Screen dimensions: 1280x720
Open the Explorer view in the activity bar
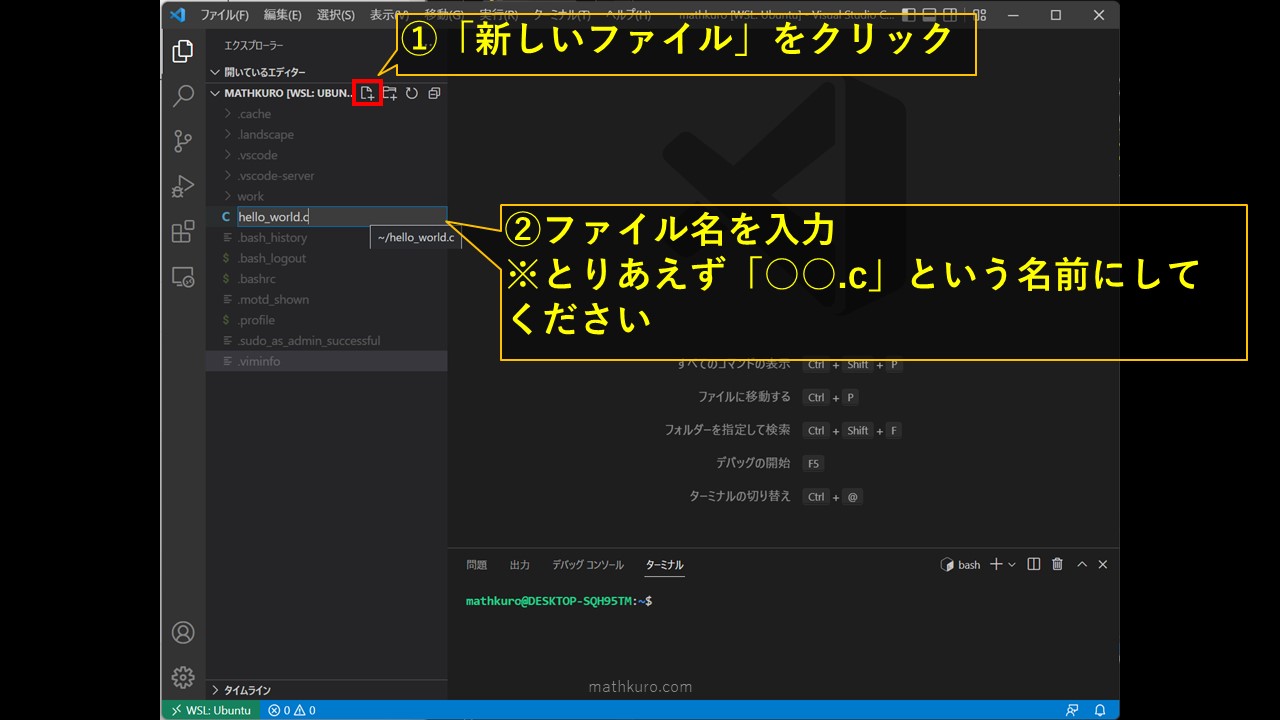(183, 51)
